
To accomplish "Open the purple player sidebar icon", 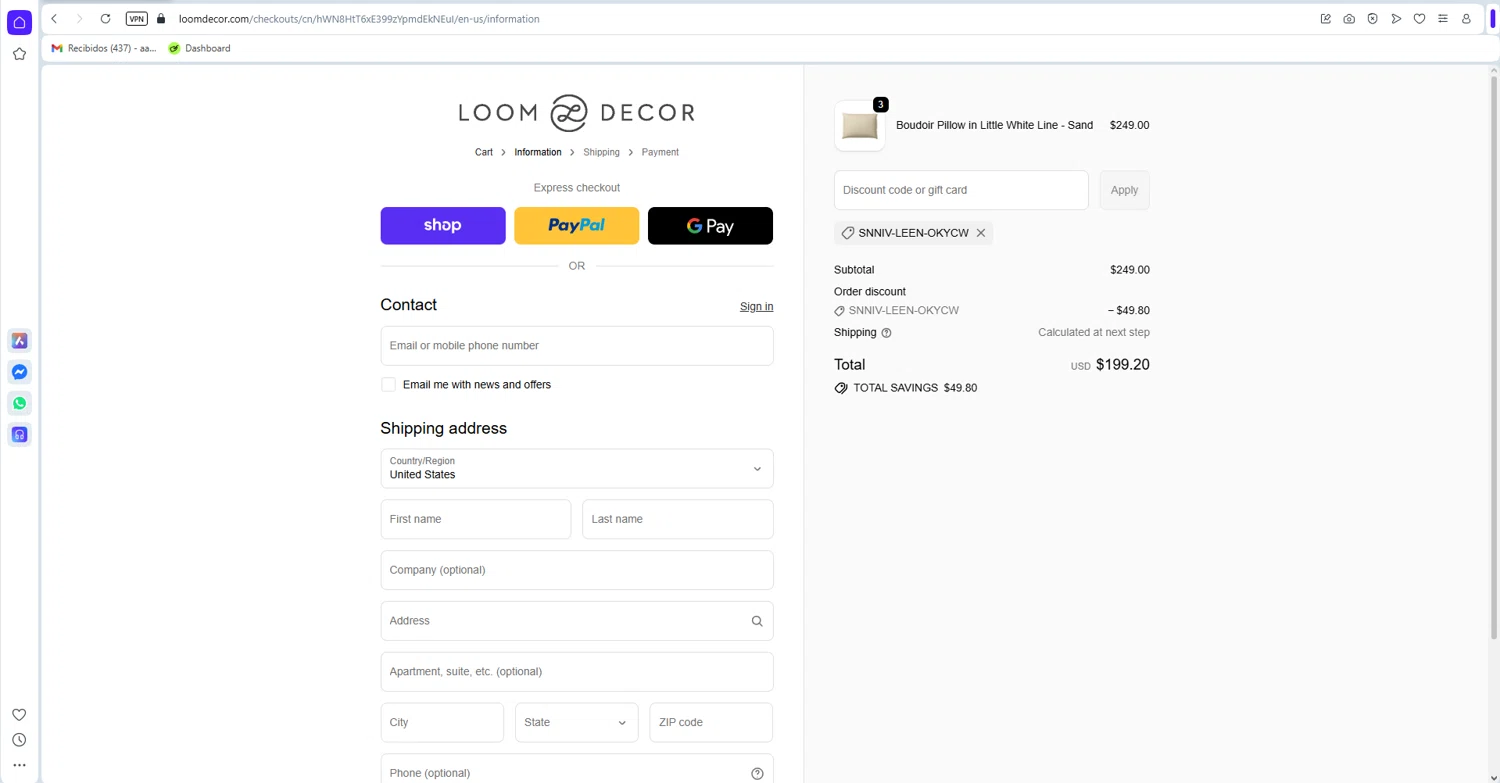I will tap(19, 434).
